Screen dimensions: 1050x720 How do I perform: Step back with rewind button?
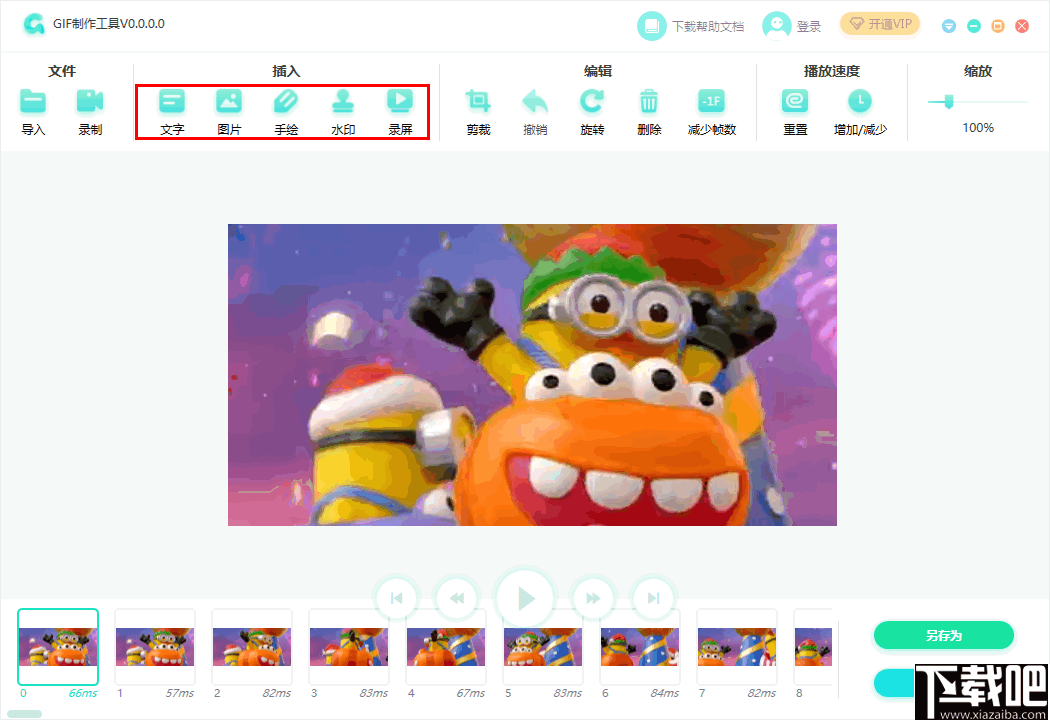pos(457,598)
